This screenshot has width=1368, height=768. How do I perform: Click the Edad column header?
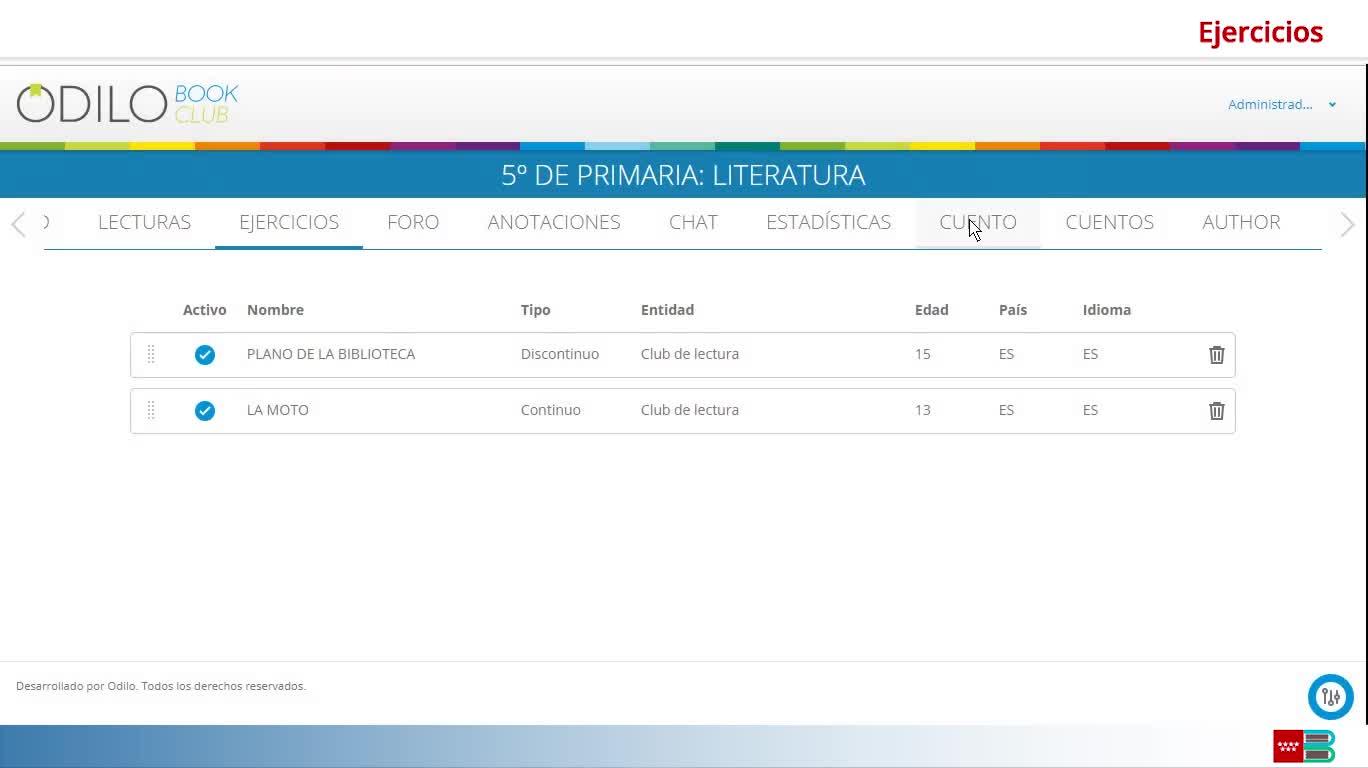(931, 310)
